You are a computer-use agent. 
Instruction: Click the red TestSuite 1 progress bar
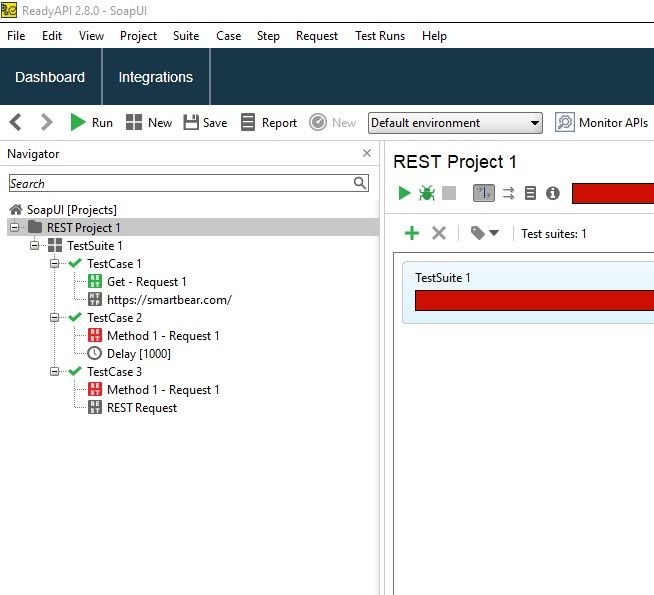coord(533,301)
